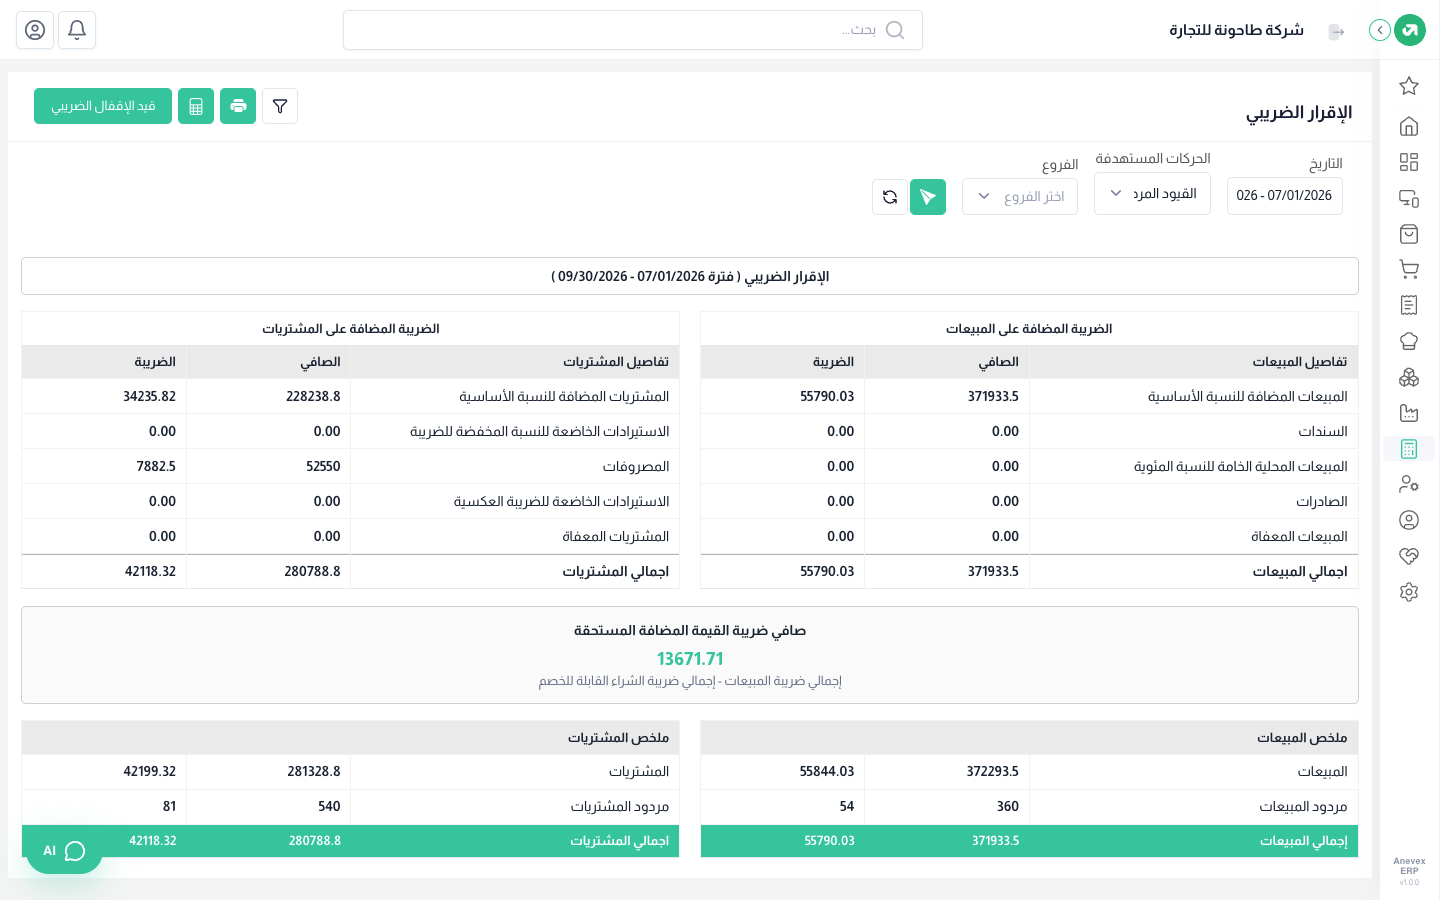Image resolution: width=1440 pixels, height=900 pixels.
Task: Click the green send arrow button
Action: point(928,197)
